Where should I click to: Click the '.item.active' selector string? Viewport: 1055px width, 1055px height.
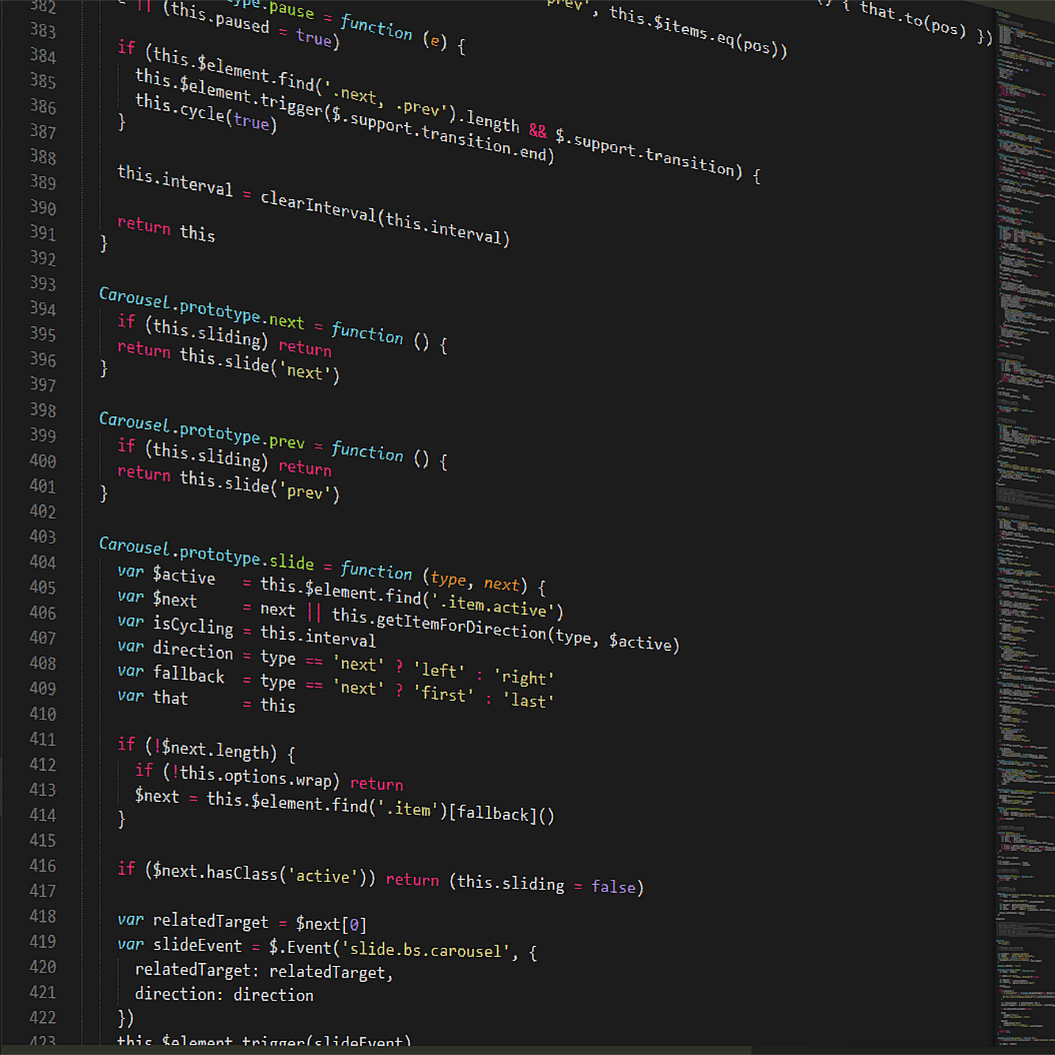click(x=497, y=604)
